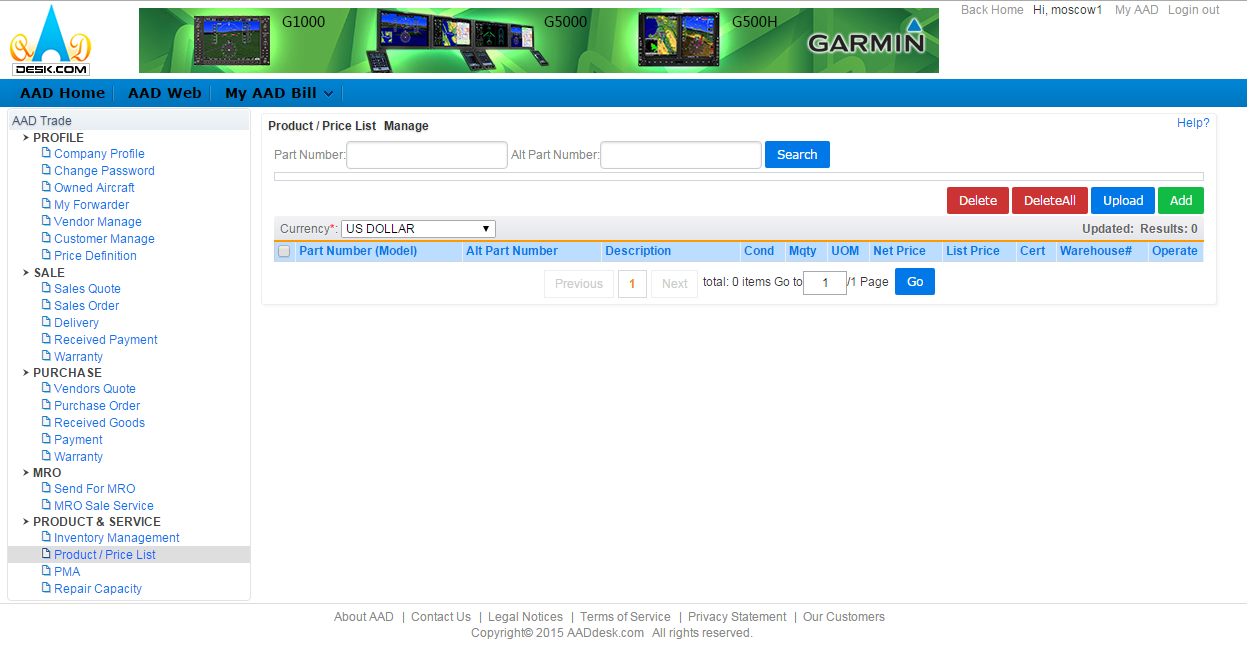Focus the Alt Part Number field
This screenshot has width=1247, height=649.
point(681,155)
